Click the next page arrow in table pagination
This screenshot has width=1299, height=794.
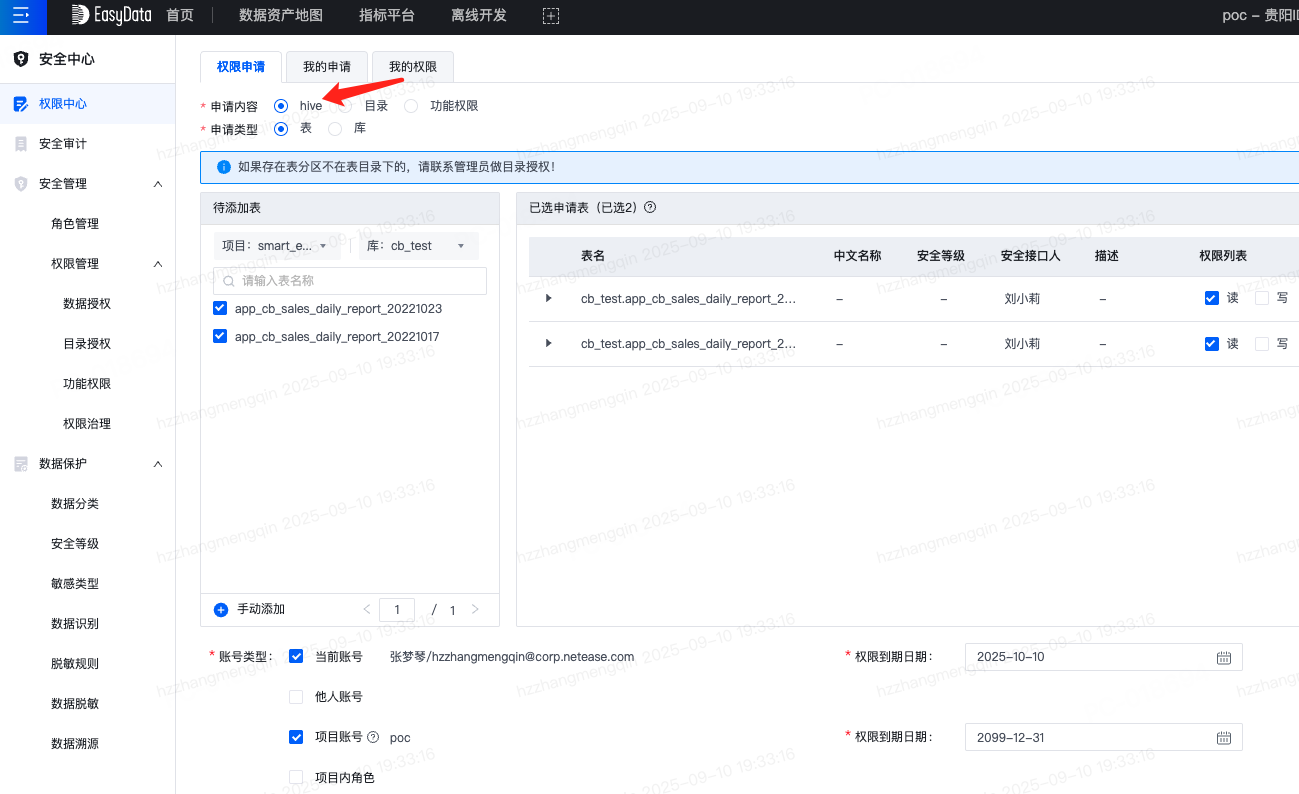[x=475, y=609]
